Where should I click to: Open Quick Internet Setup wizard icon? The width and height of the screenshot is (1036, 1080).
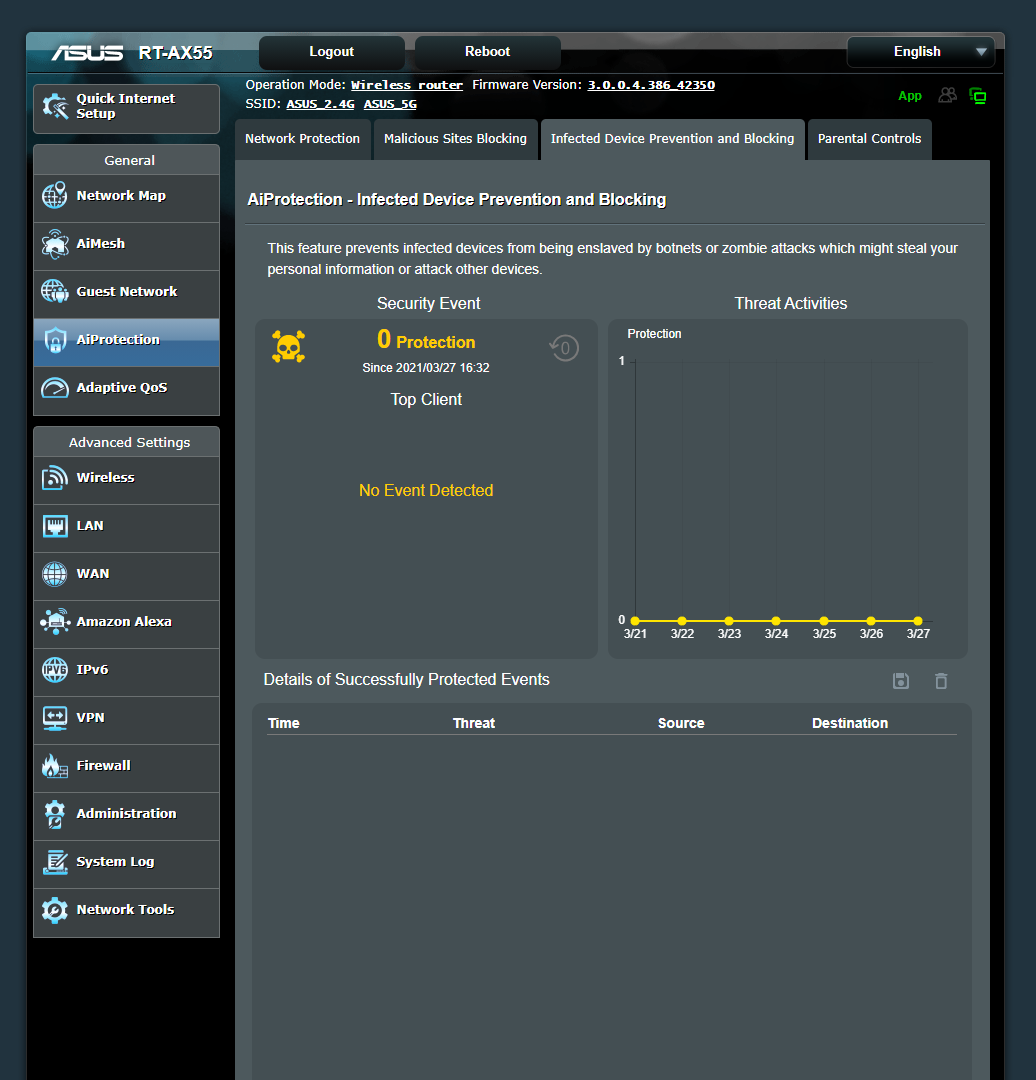55,106
